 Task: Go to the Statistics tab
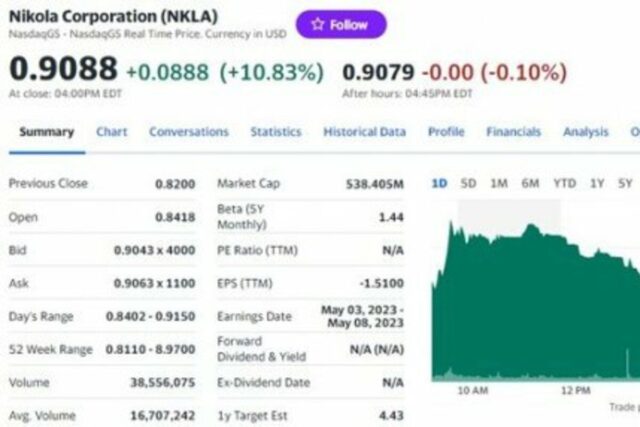point(275,132)
